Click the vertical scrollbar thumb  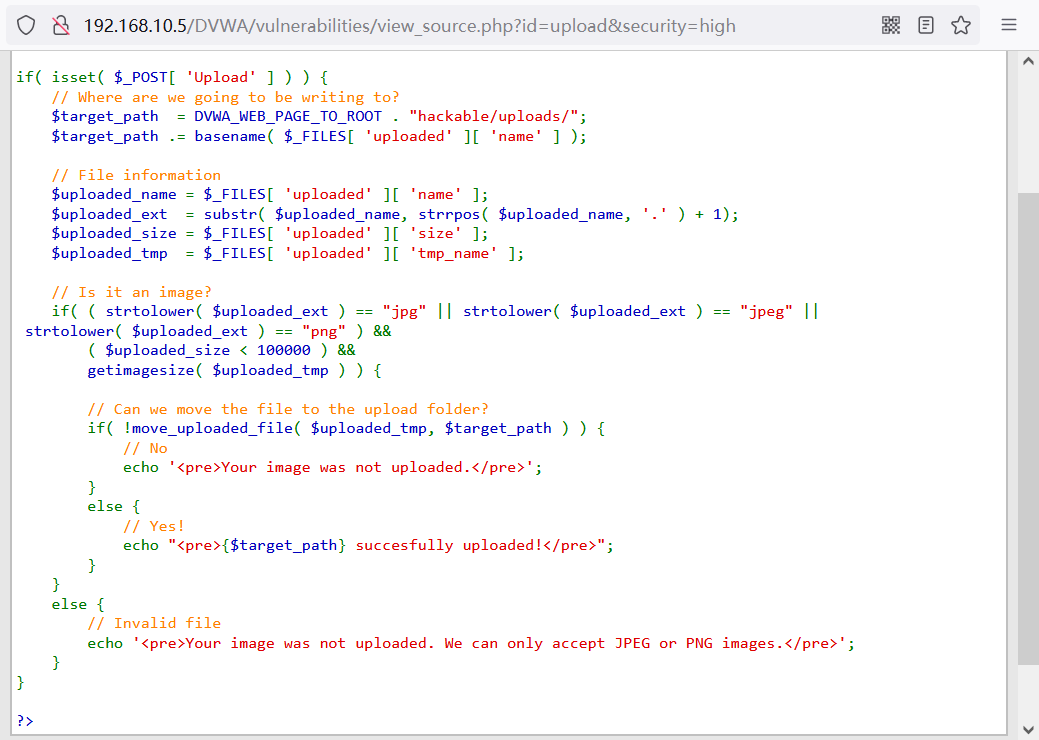tap(1028, 430)
